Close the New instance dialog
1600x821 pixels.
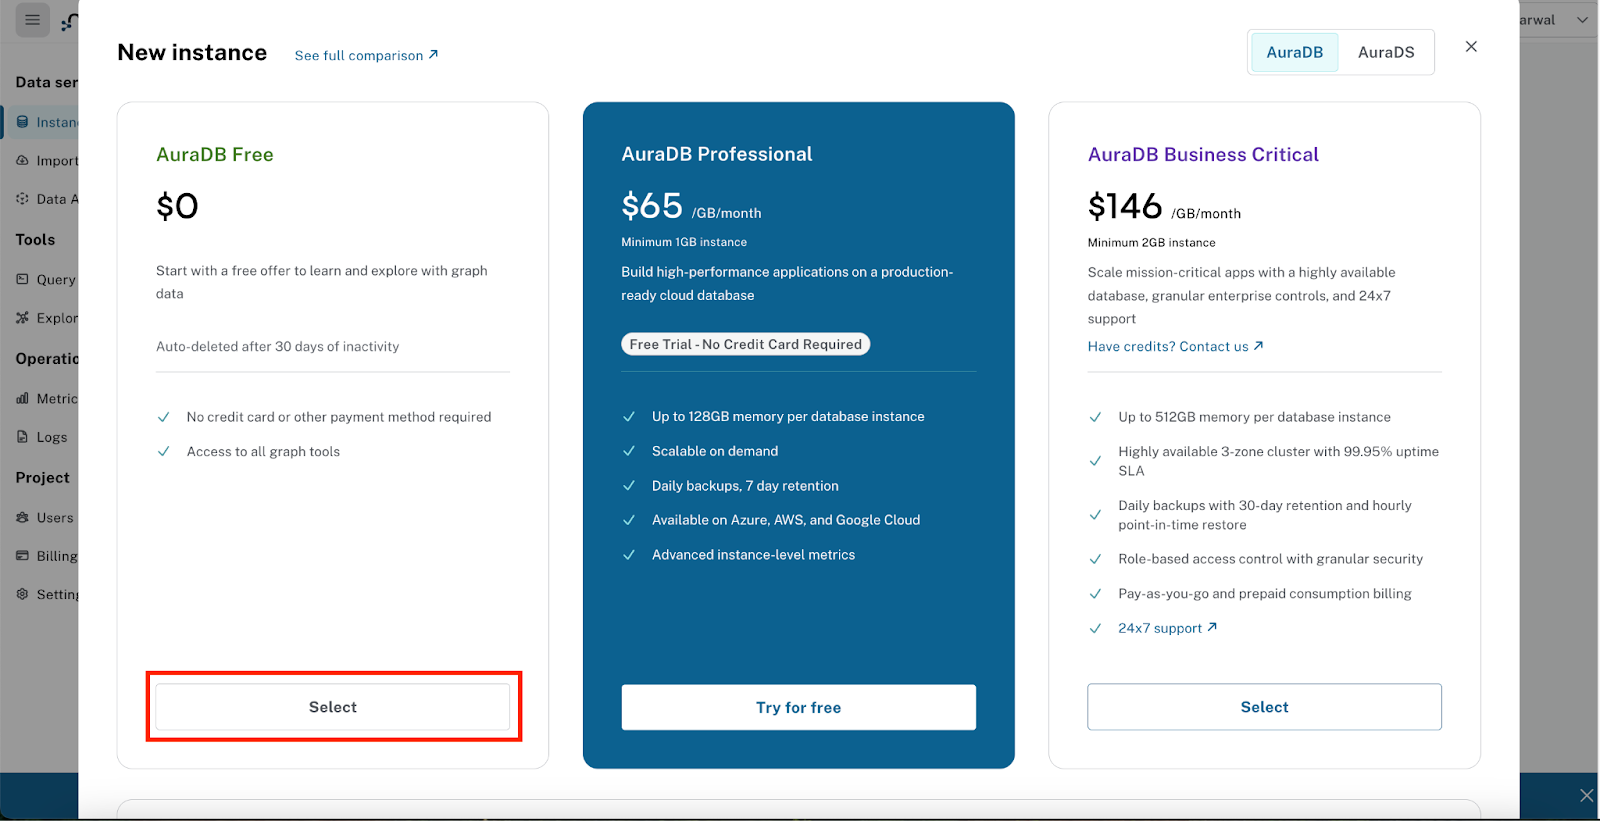[x=1471, y=47]
